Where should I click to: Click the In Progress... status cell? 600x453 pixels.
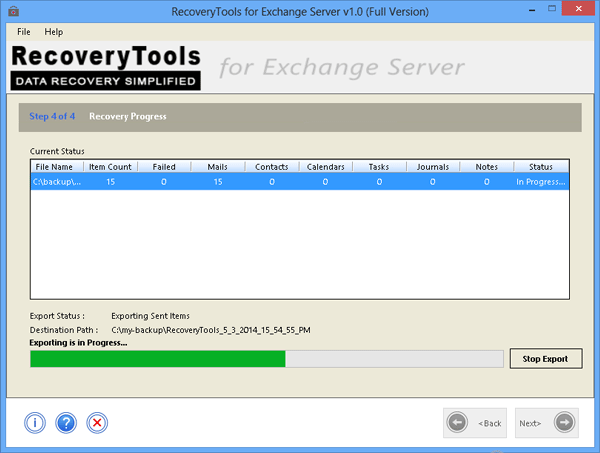pos(540,182)
